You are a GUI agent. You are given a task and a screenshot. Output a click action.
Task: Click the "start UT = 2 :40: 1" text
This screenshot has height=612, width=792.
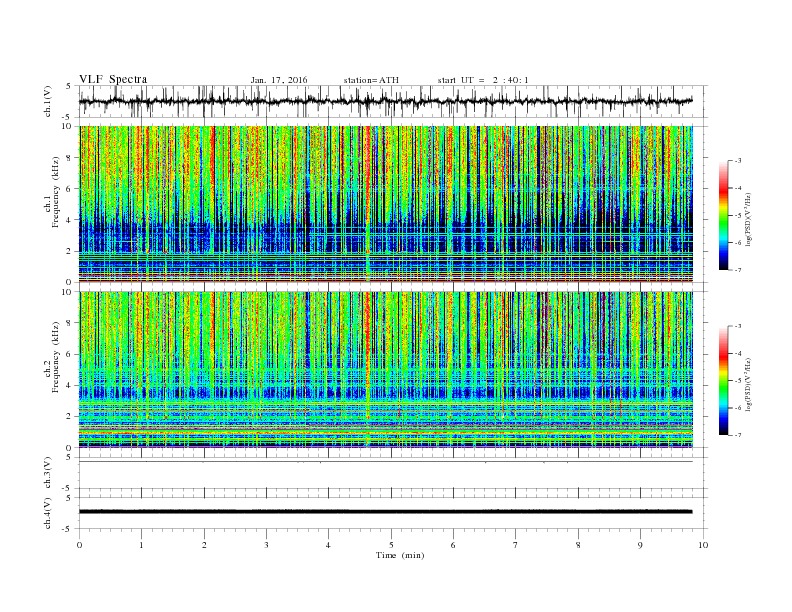[483, 80]
